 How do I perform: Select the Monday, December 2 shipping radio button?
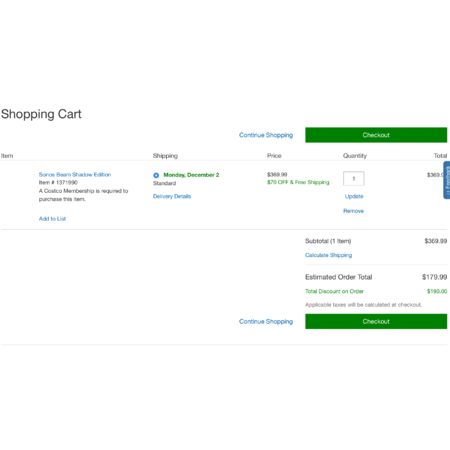click(x=156, y=175)
